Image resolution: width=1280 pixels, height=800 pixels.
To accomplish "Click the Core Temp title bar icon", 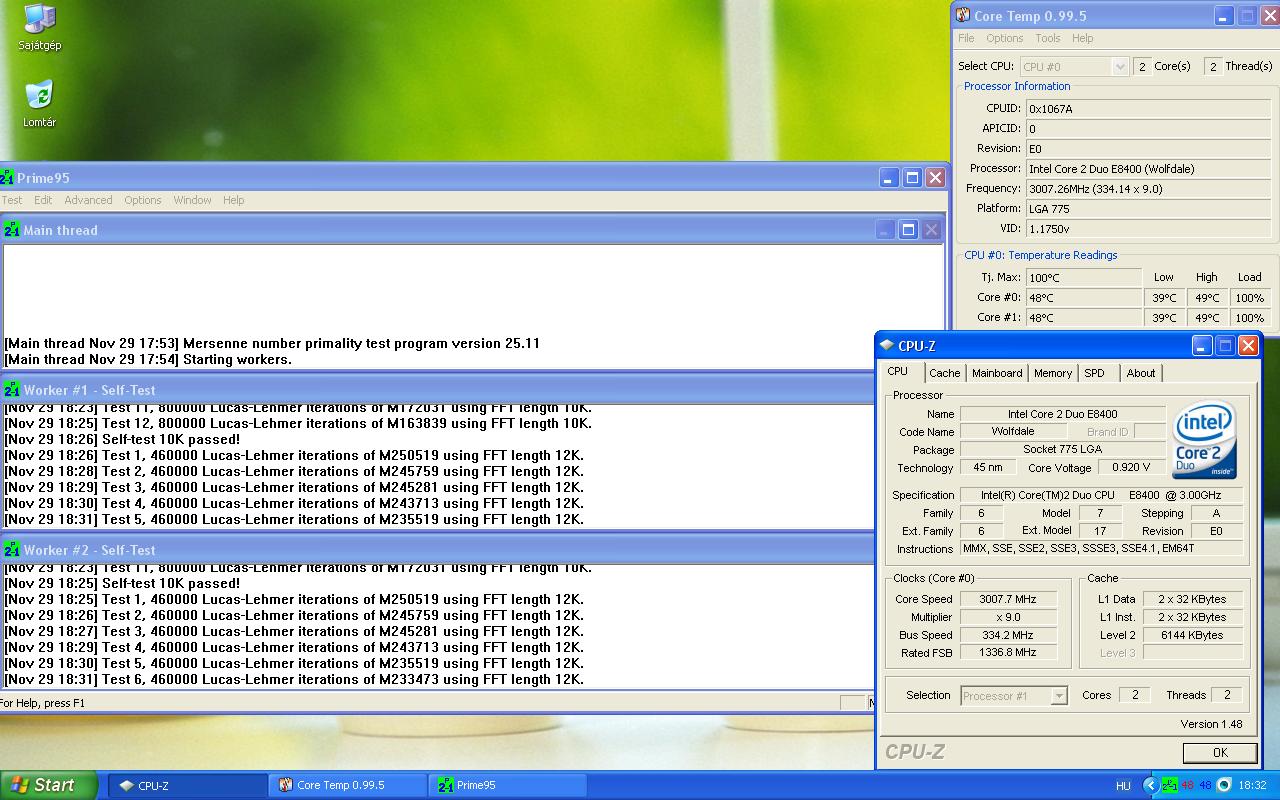I will [x=963, y=15].
